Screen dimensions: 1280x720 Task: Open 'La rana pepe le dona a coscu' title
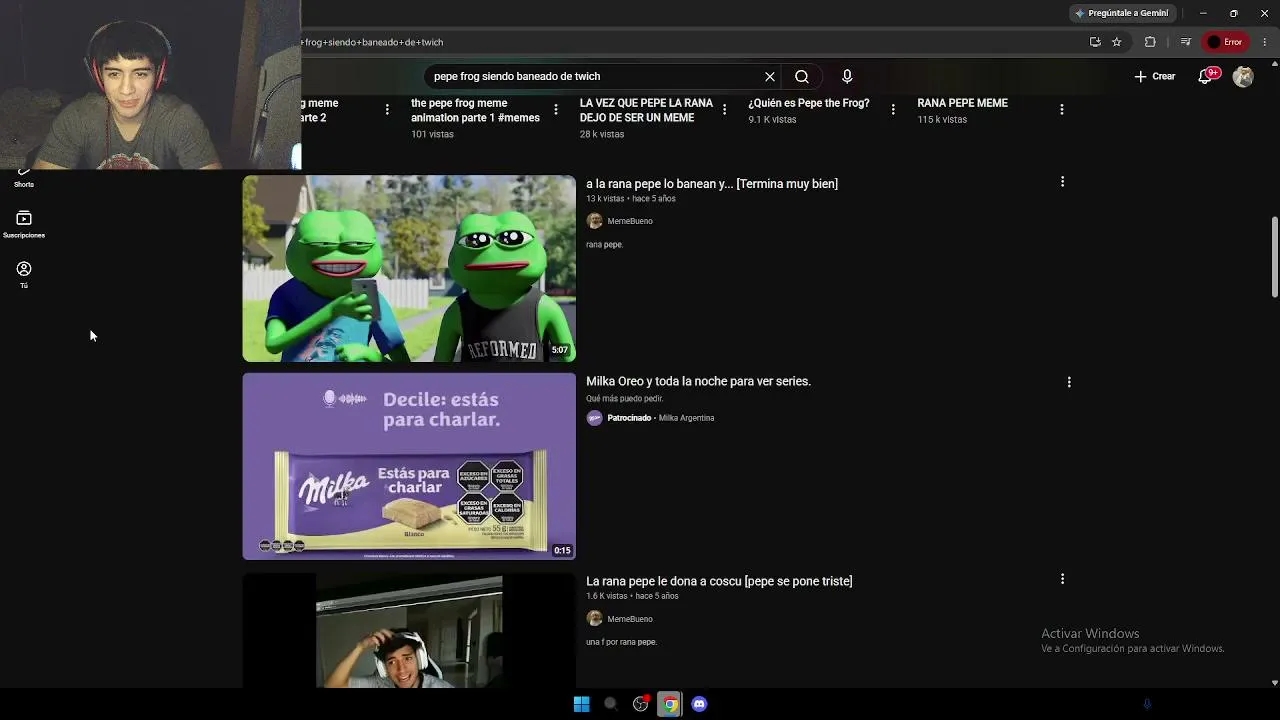coord(719,581)
